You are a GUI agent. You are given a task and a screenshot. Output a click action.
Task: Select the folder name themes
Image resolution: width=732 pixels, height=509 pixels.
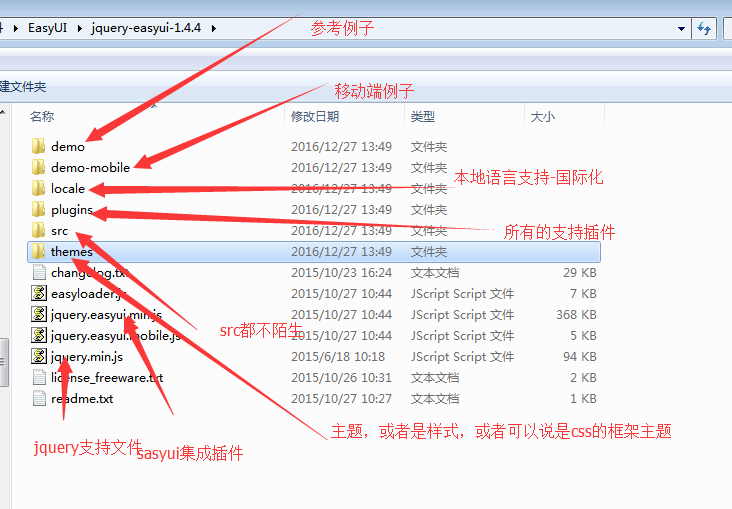pyautogui.click(x=72, y=252)
